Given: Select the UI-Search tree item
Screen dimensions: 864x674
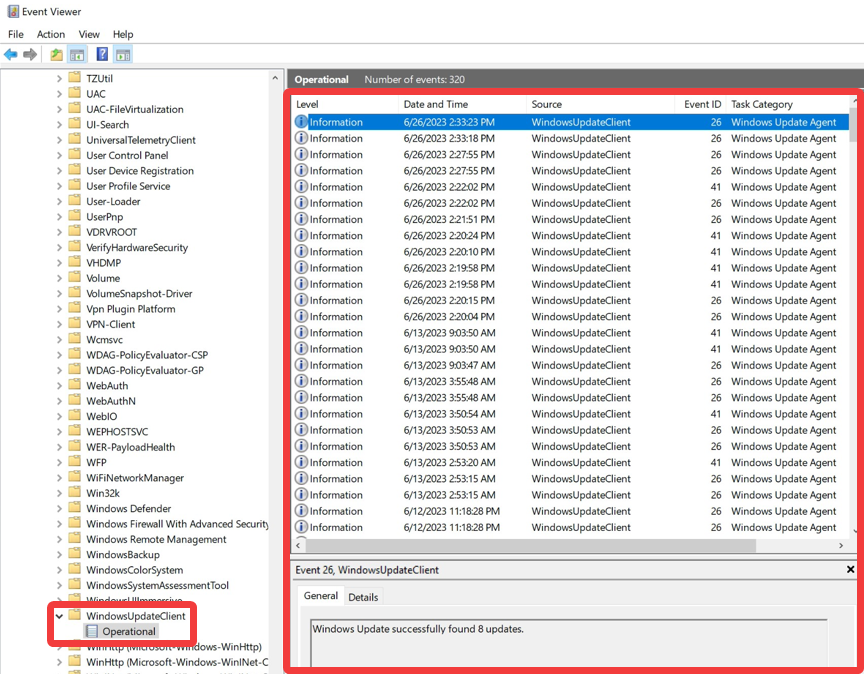Looking at the screenshot, I should tap(107, 125).
